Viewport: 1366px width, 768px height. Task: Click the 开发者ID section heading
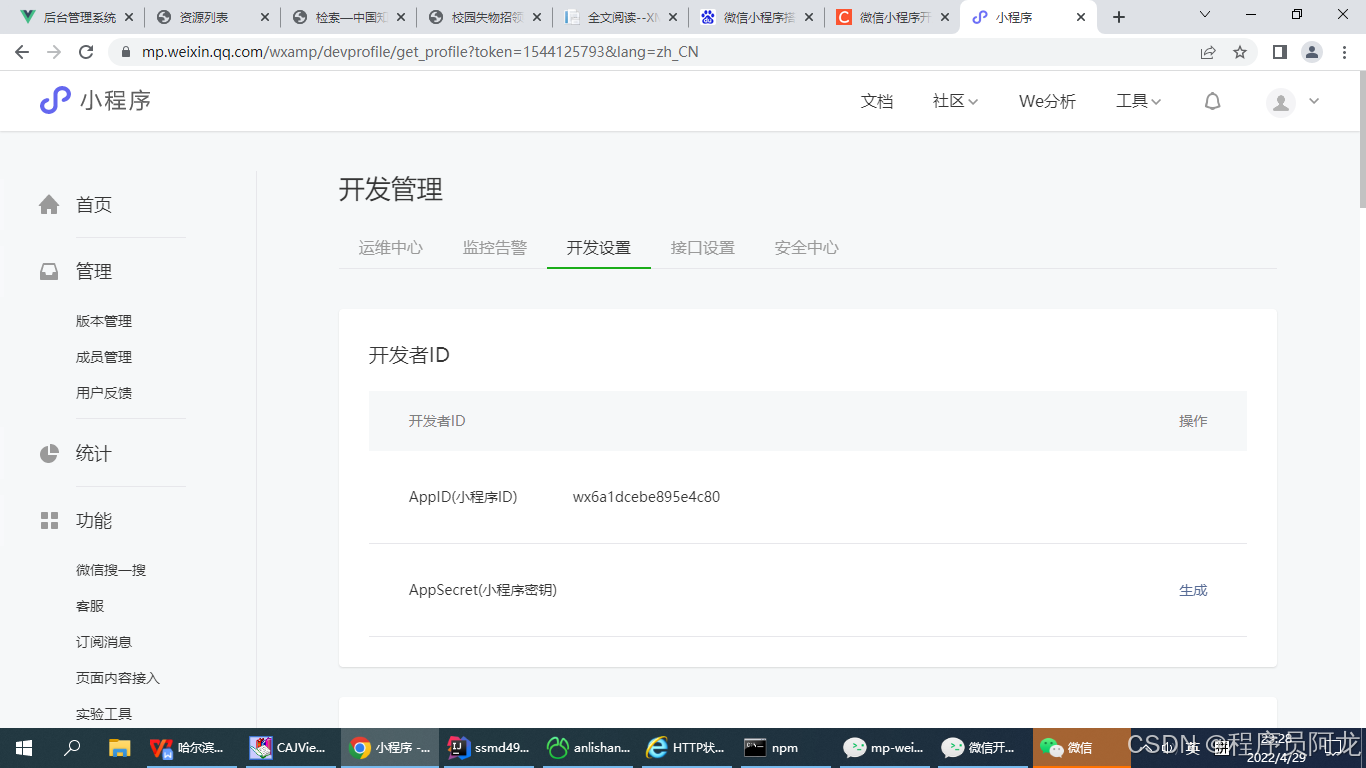[409, 355]
